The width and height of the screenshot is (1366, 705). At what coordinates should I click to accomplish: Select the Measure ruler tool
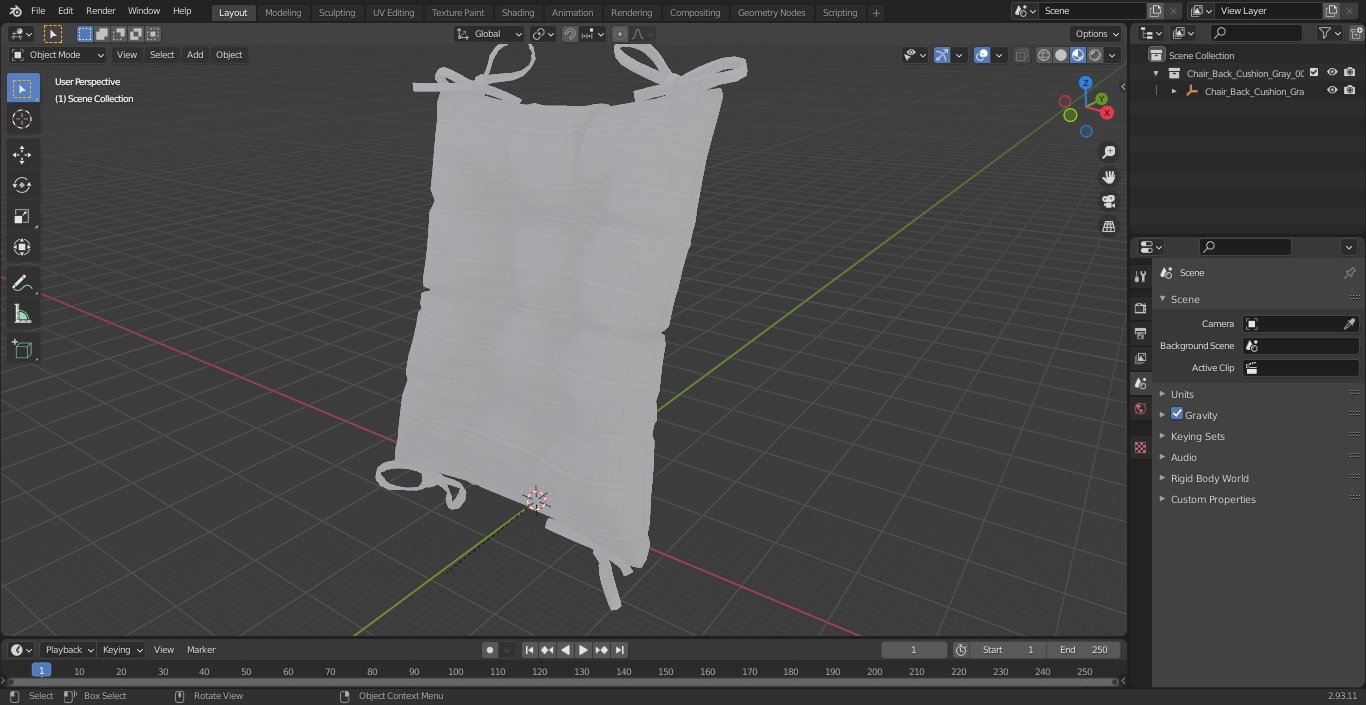pyautogui.click(x=22, y=315)
